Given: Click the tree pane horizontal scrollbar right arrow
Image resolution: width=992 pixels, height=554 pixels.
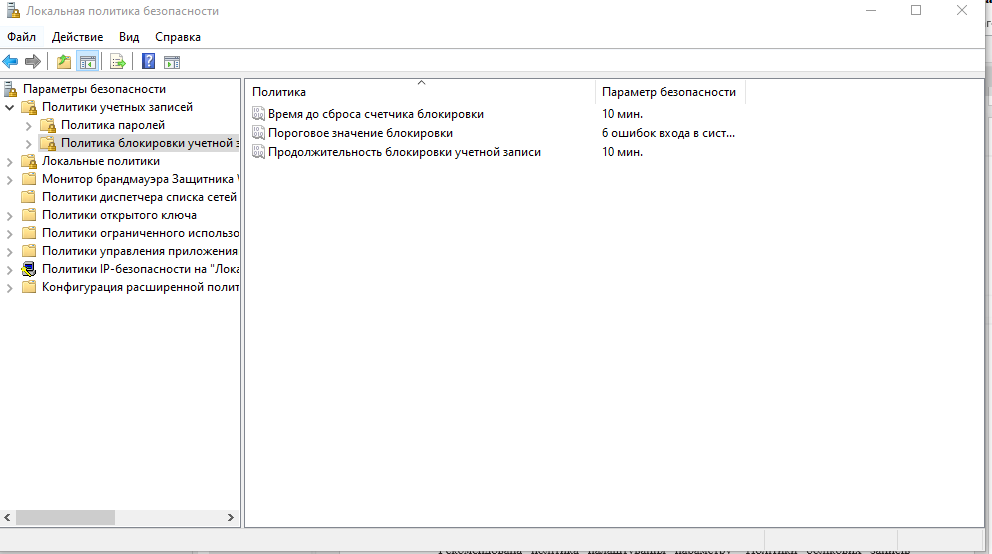Looking at the screenshot, I should 231,518.
